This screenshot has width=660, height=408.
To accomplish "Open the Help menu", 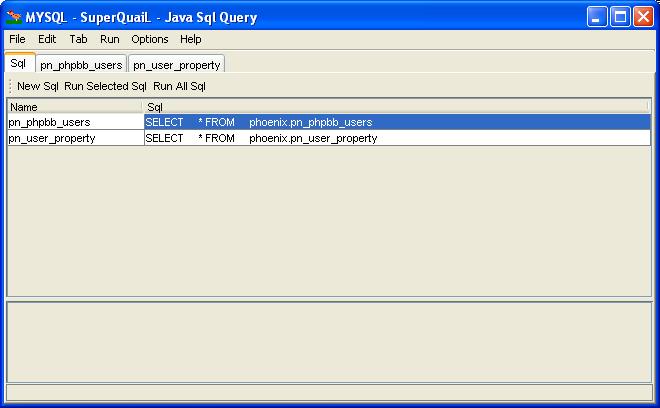I will pos(191,39).
